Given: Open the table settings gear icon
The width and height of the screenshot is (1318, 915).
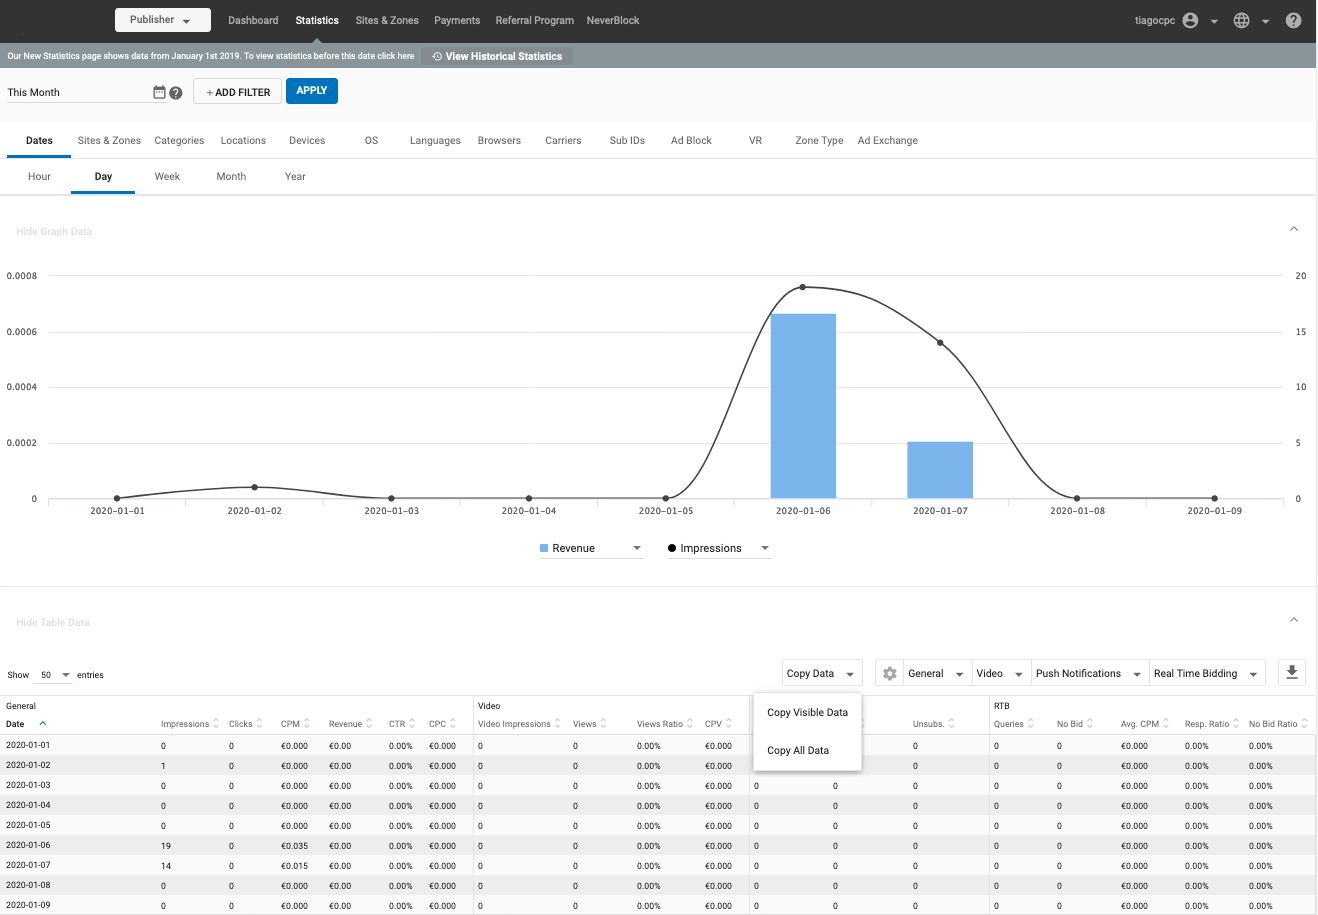Looking at the screenshot, I should coord(889,674).
